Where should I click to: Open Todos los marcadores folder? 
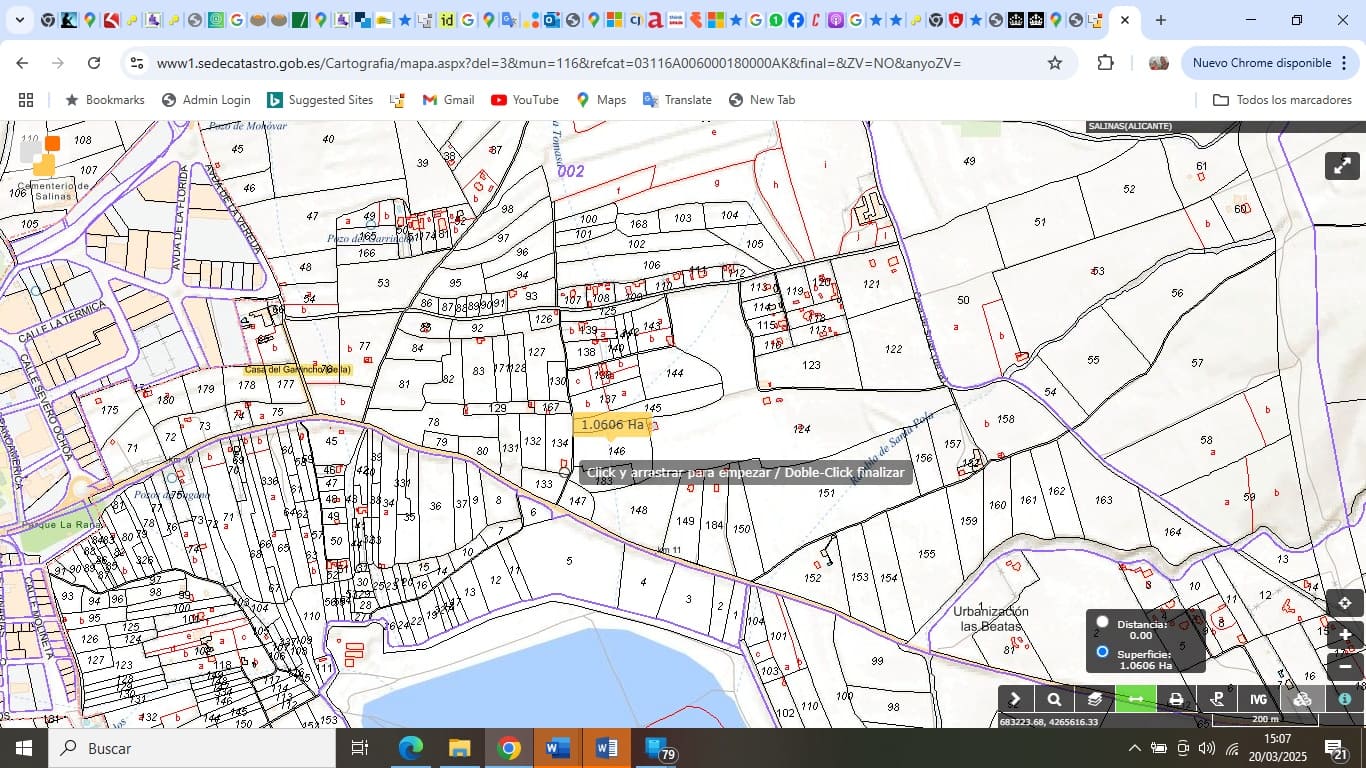point(1282,100)
